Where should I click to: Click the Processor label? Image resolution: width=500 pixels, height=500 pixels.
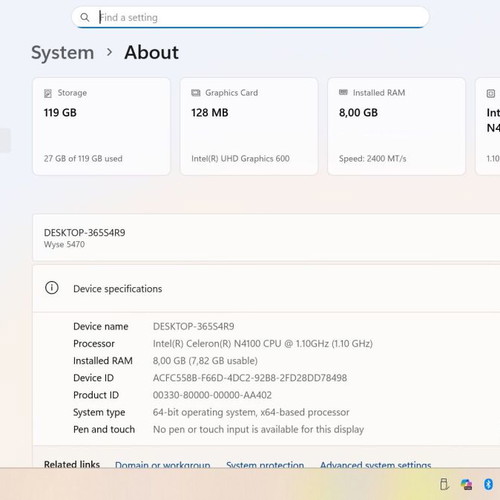tap(94, 344)
